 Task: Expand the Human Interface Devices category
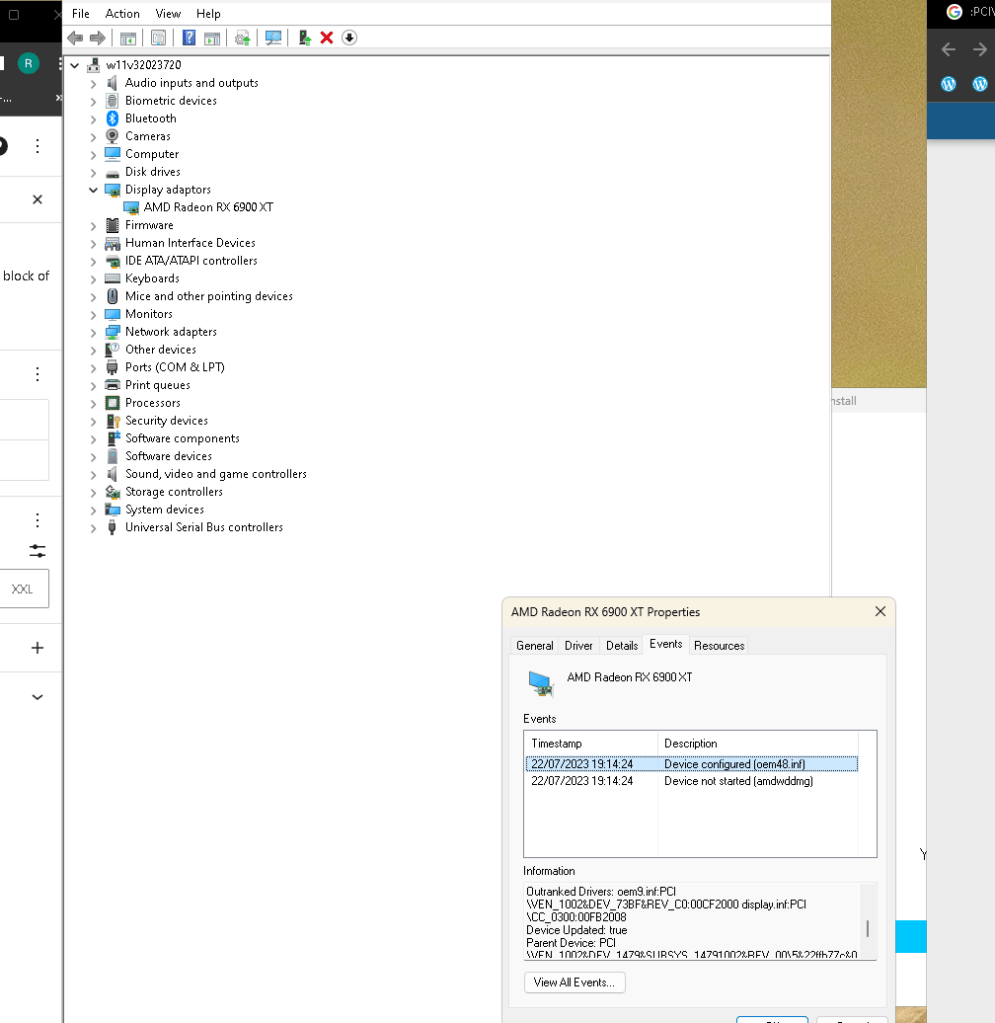pos(93,243)
